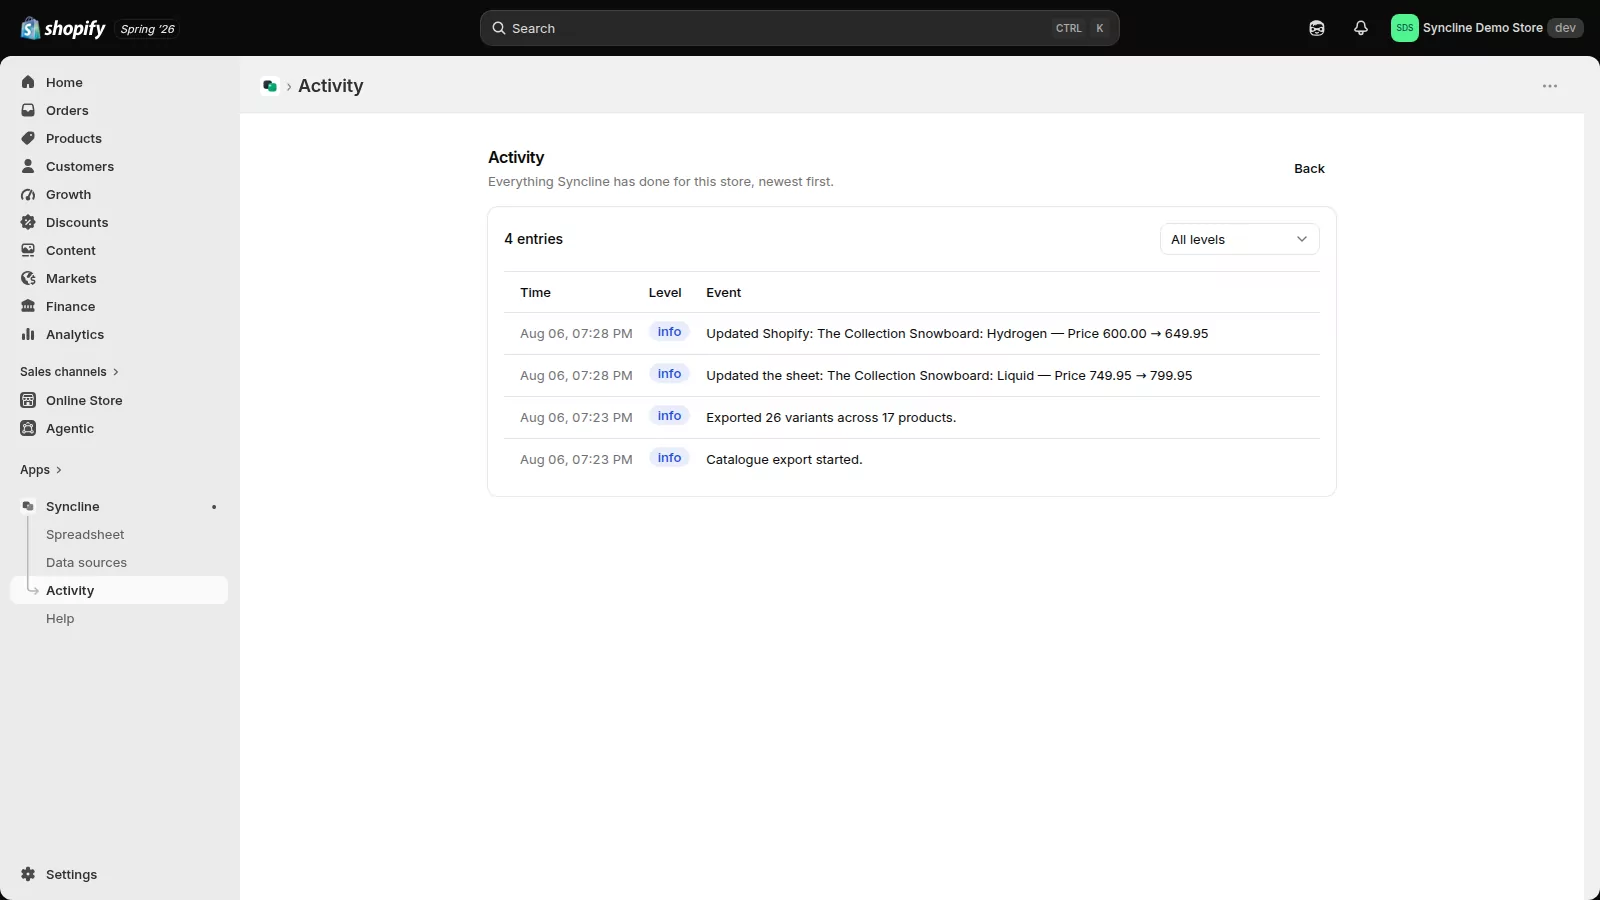Click the CTRL K shortcut hint

click(1080, 28)
